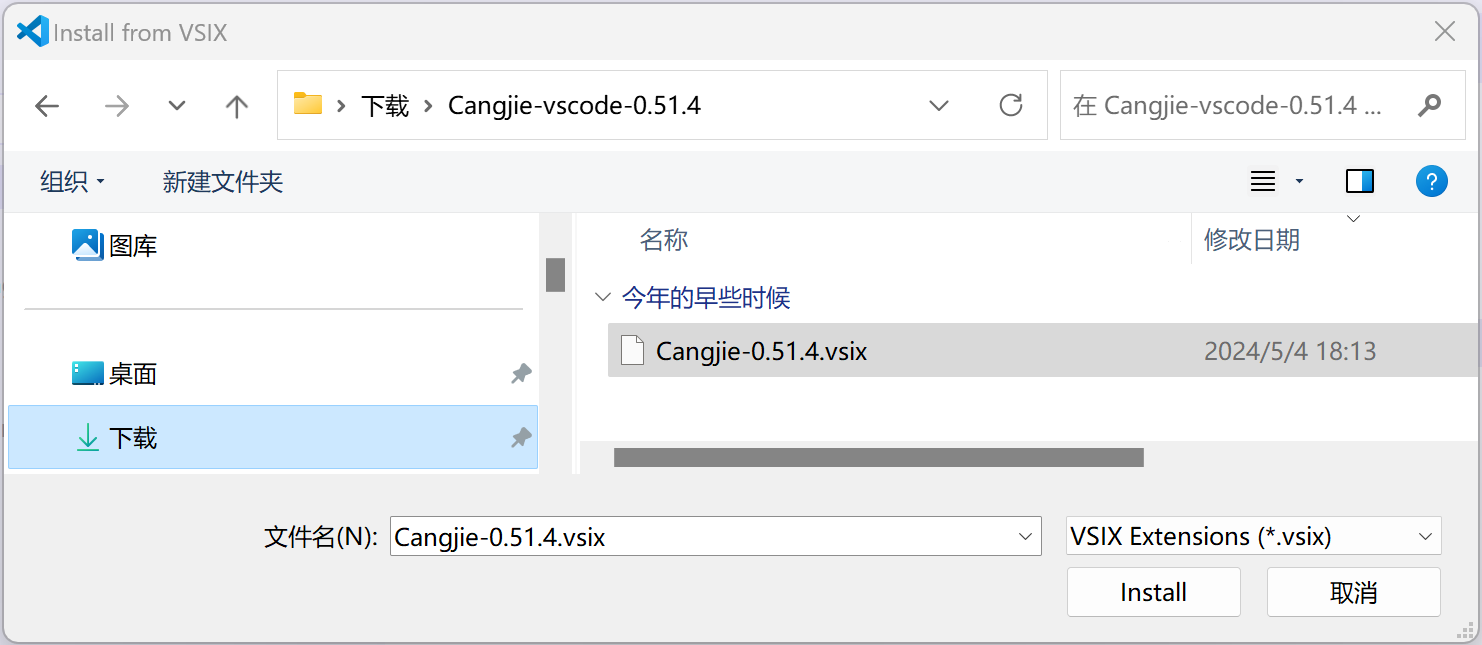Go back using the left arrow
The height and width of the screenshot is (645, 1482).
47,106
